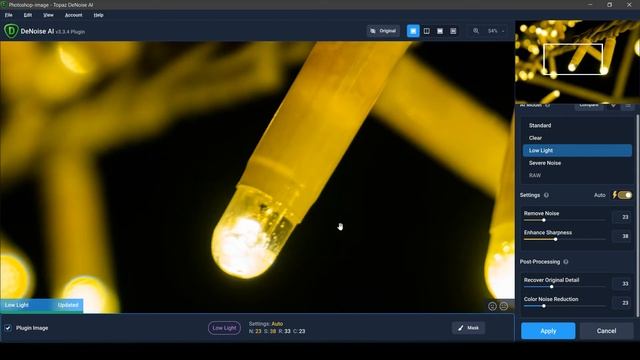Click the Post Processing info icon
640x360 pixels.
click(x=566, y=262)
